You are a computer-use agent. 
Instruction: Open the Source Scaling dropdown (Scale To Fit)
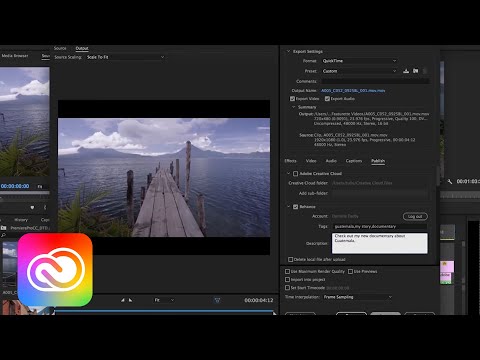tap(125, 57)
